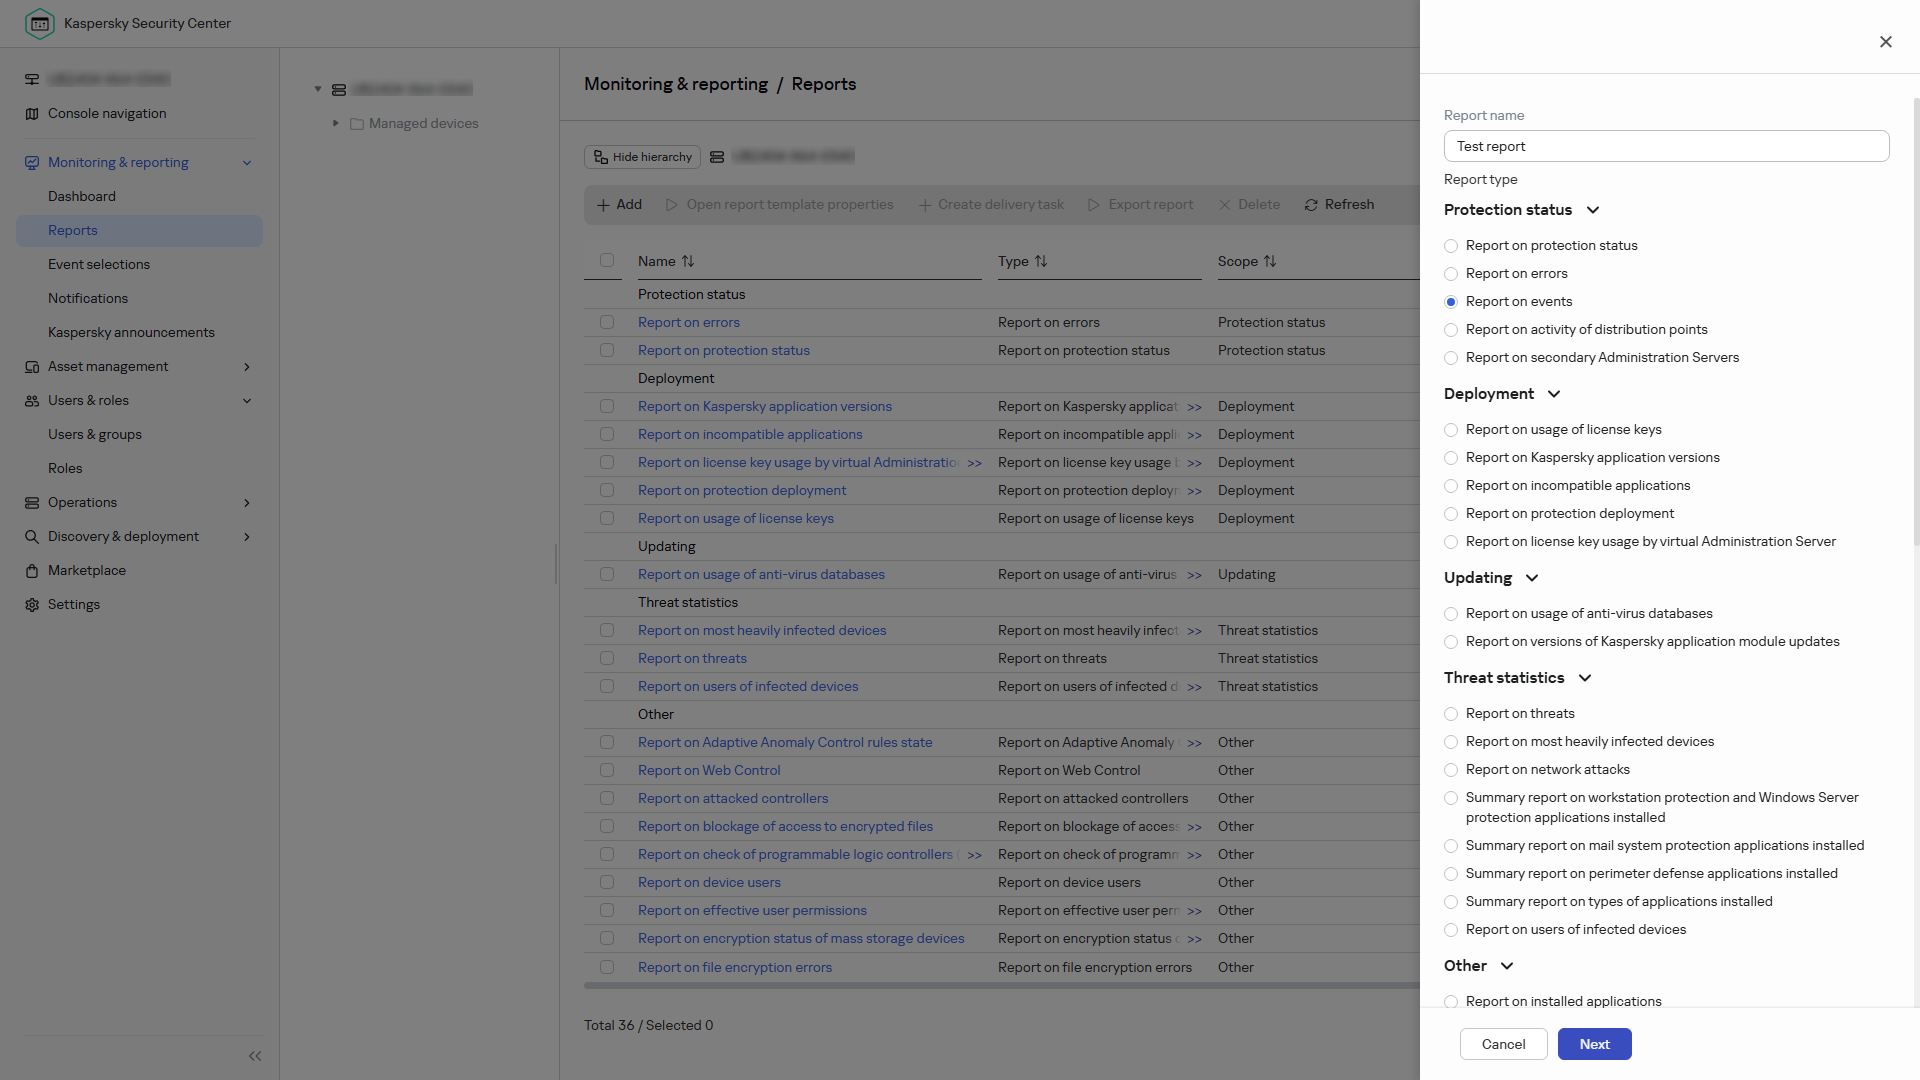Image resolution: width=1920 pixels, height=1080 pixels.
Task: Select Report on installed applications radio
Action: click(1451, 1002)
